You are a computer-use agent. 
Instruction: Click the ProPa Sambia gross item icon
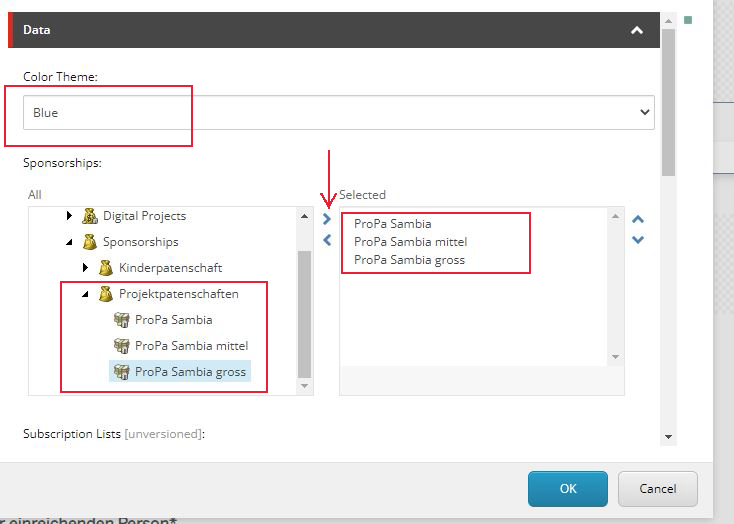[x=122, y=372]
